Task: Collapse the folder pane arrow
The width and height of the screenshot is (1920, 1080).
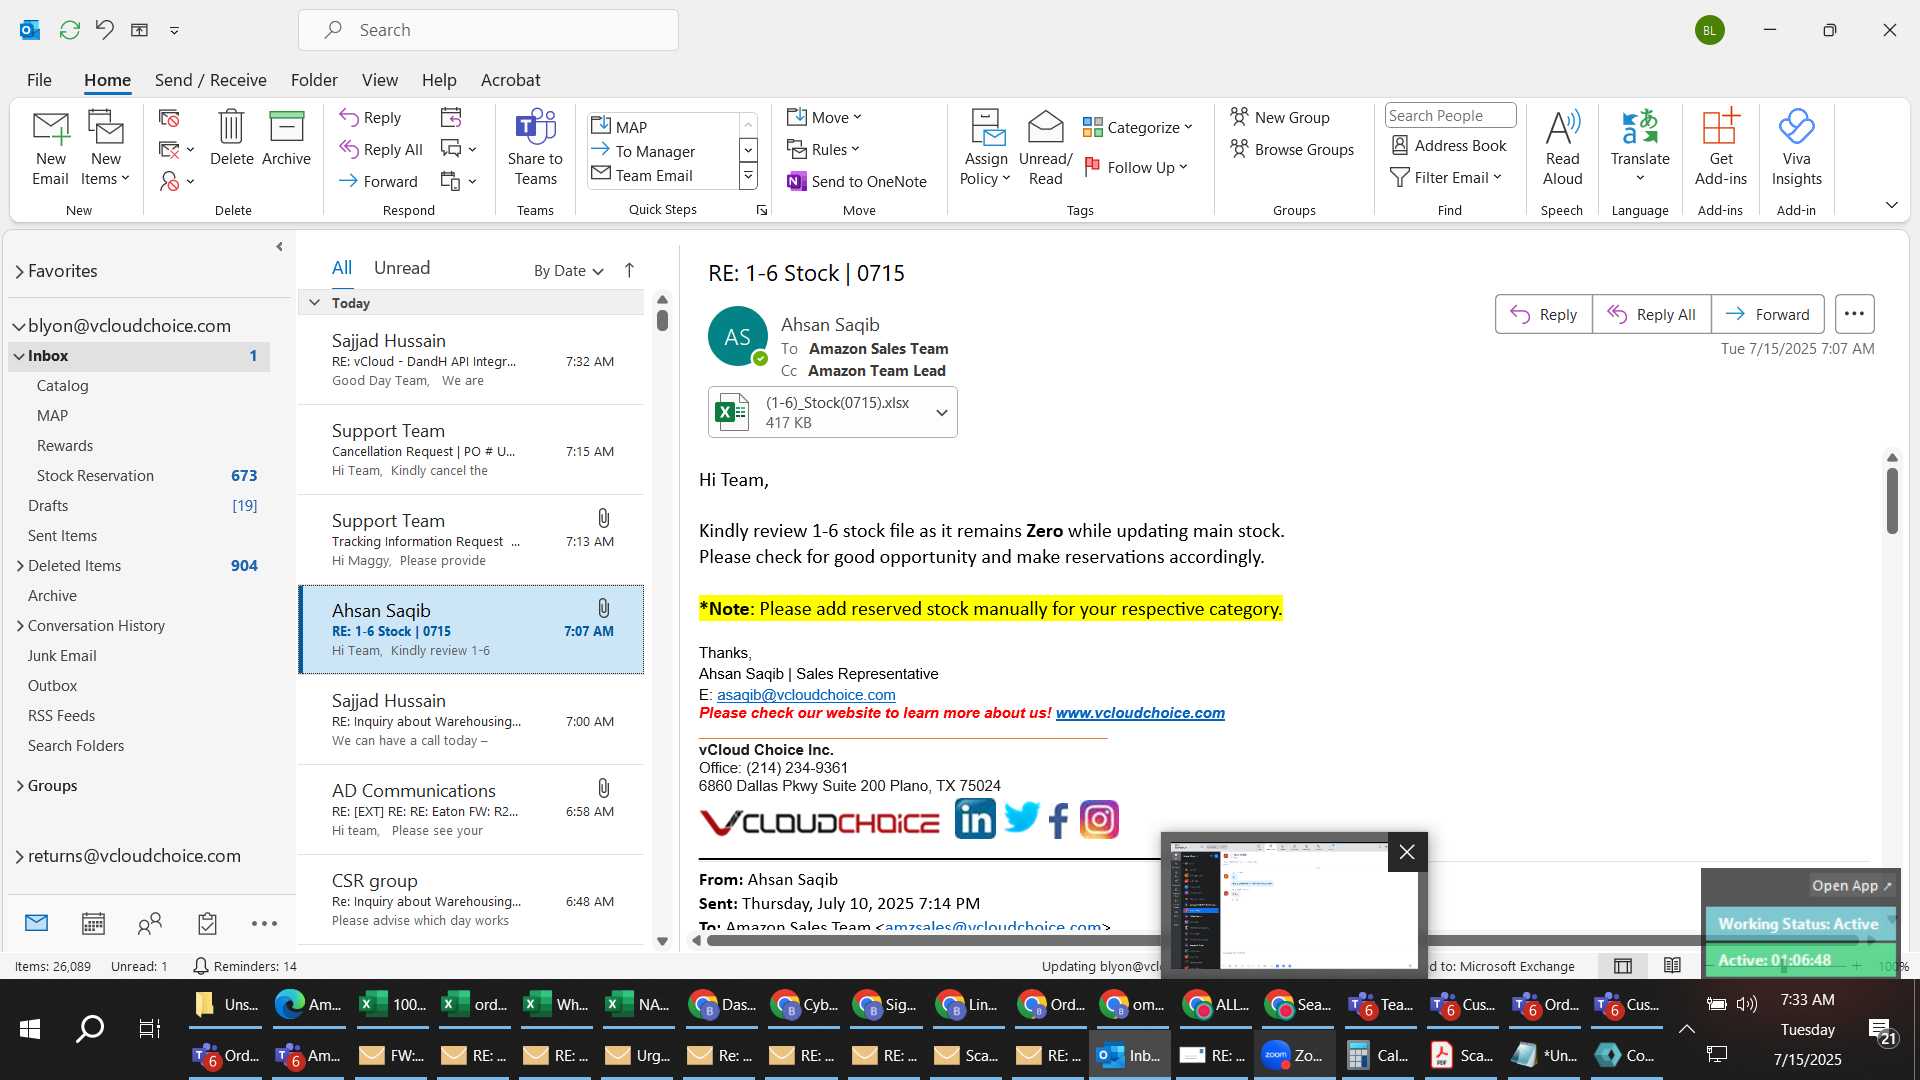Action: [x=279, y=246]
